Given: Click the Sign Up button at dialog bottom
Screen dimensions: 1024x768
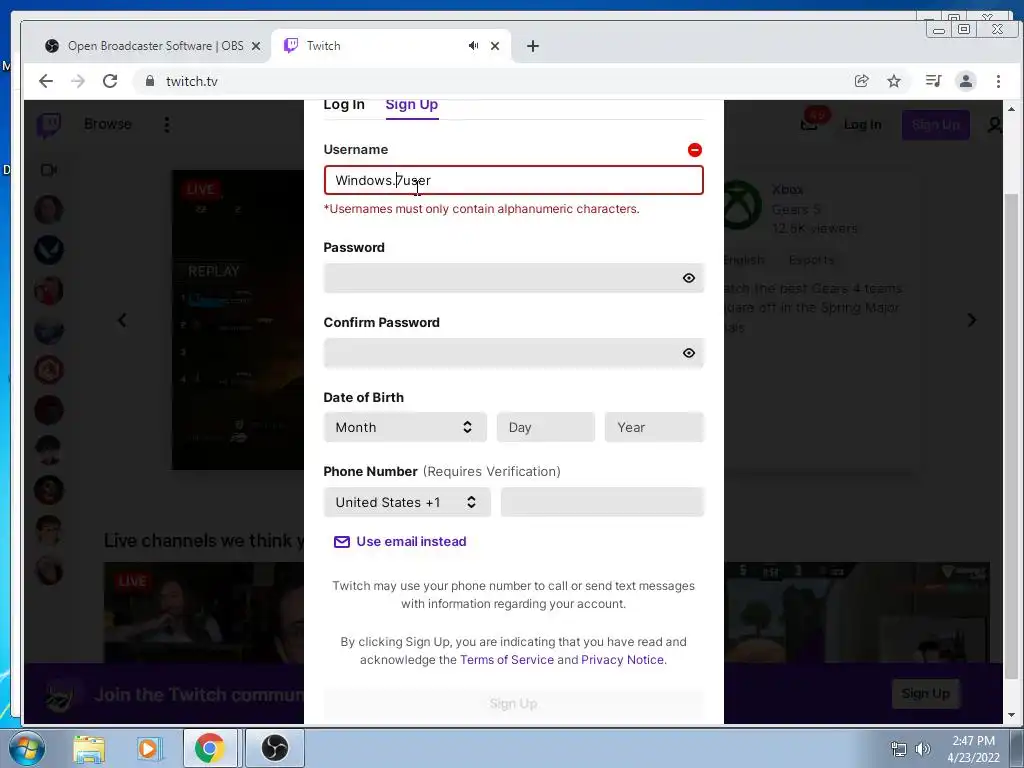Looking at the screenshot, I should click(x=513, y=703).
